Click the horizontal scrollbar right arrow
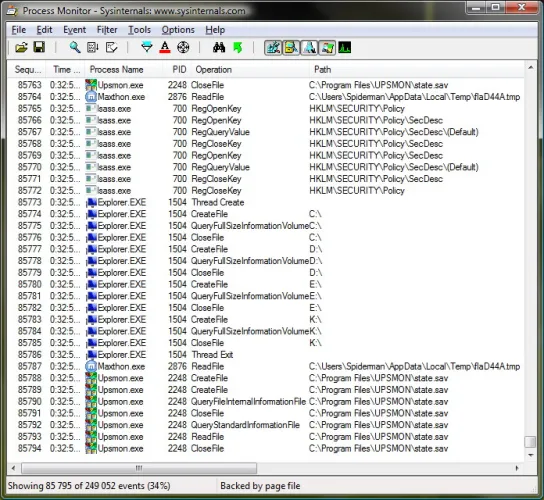 pos(517,468)
